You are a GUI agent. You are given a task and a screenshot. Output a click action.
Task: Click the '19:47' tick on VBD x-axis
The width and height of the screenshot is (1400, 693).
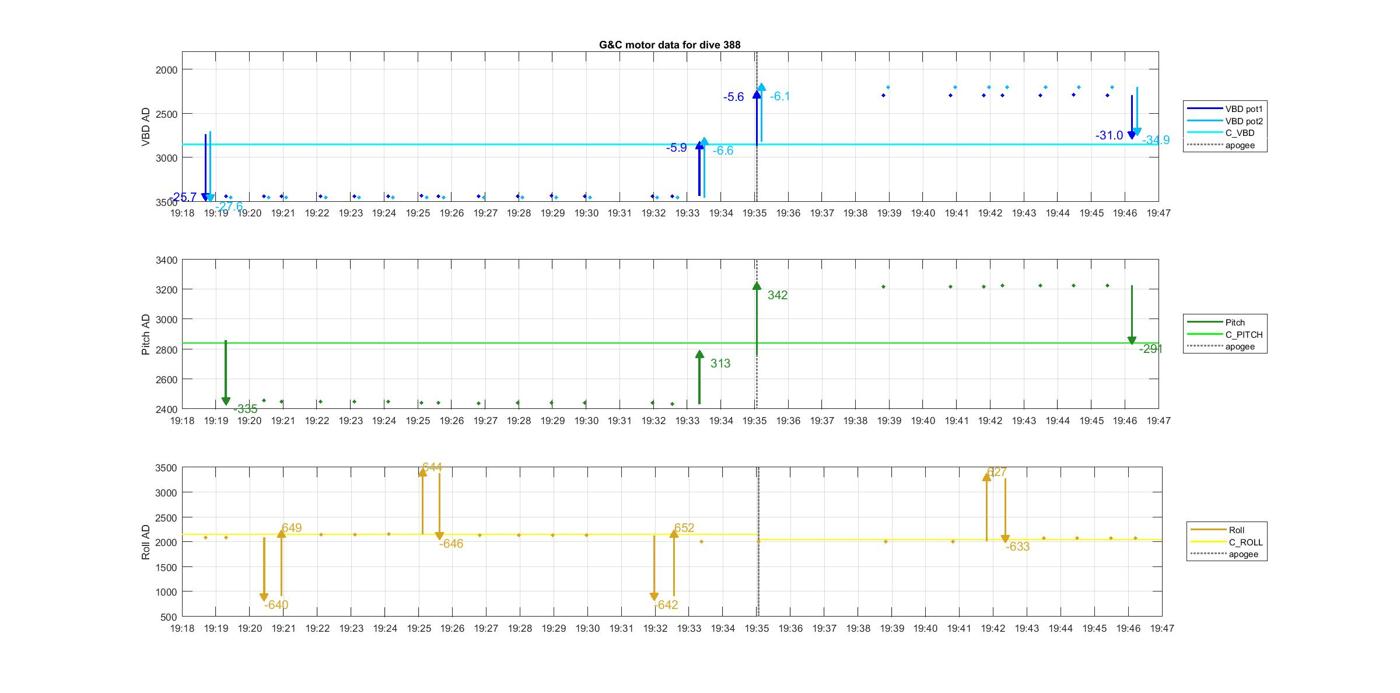pyautogui.click(x=1158, y=213)
